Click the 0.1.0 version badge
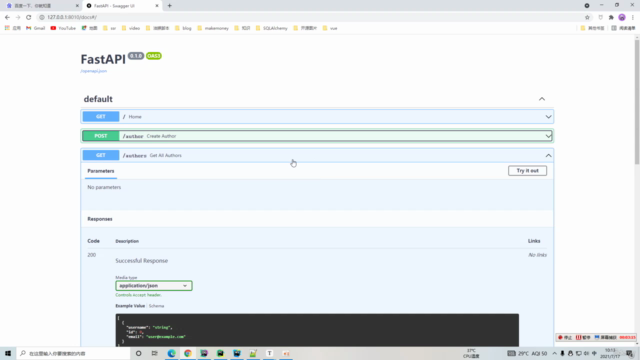The width and height of the screenshot is (640, 360). pyautogui.click(x=136, y=56)
